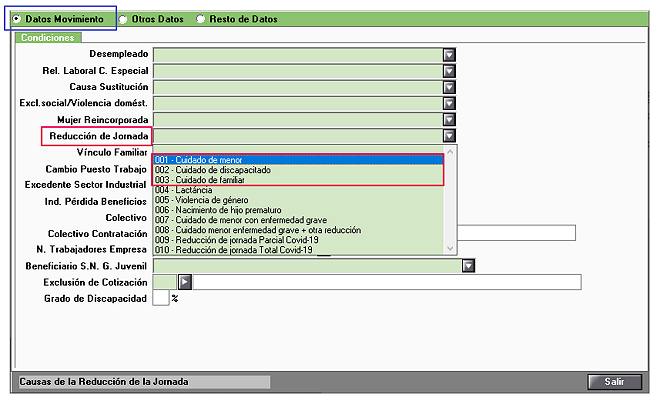This screenshot has height=394, width=650.
Task: Choose option 004 - Lactáncia
Action: pos(298,190)
